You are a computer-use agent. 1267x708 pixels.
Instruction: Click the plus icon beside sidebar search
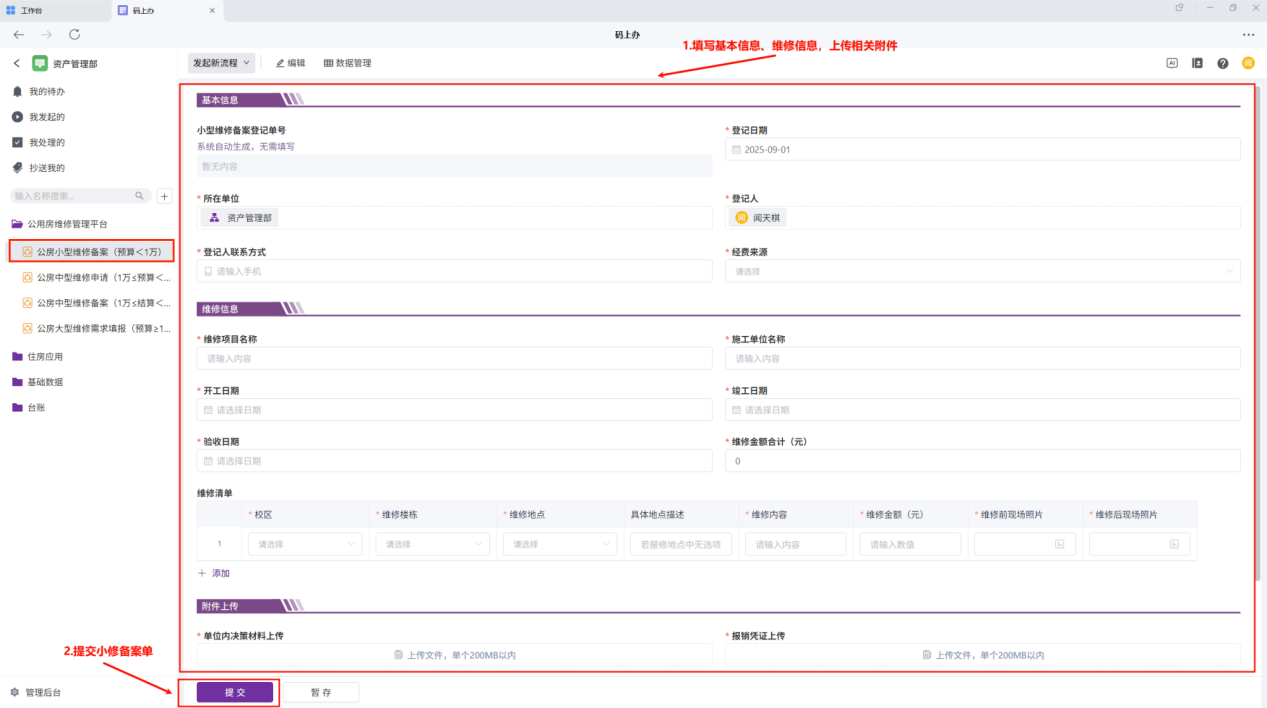click(165, 196)
